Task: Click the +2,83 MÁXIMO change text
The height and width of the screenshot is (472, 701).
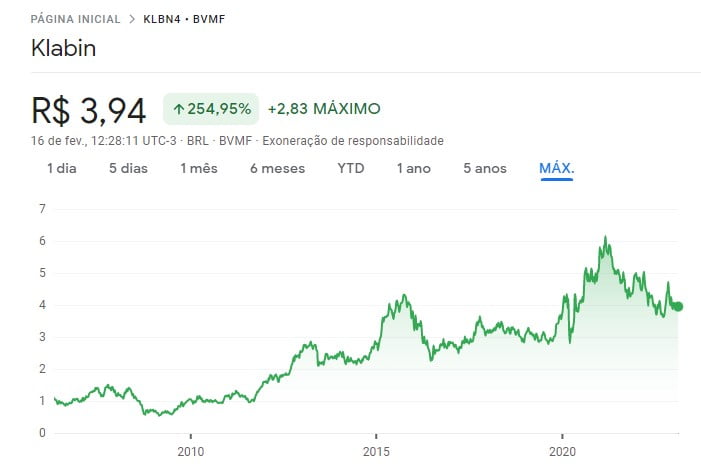Action: pyautogui.click(x=324, y=109)
